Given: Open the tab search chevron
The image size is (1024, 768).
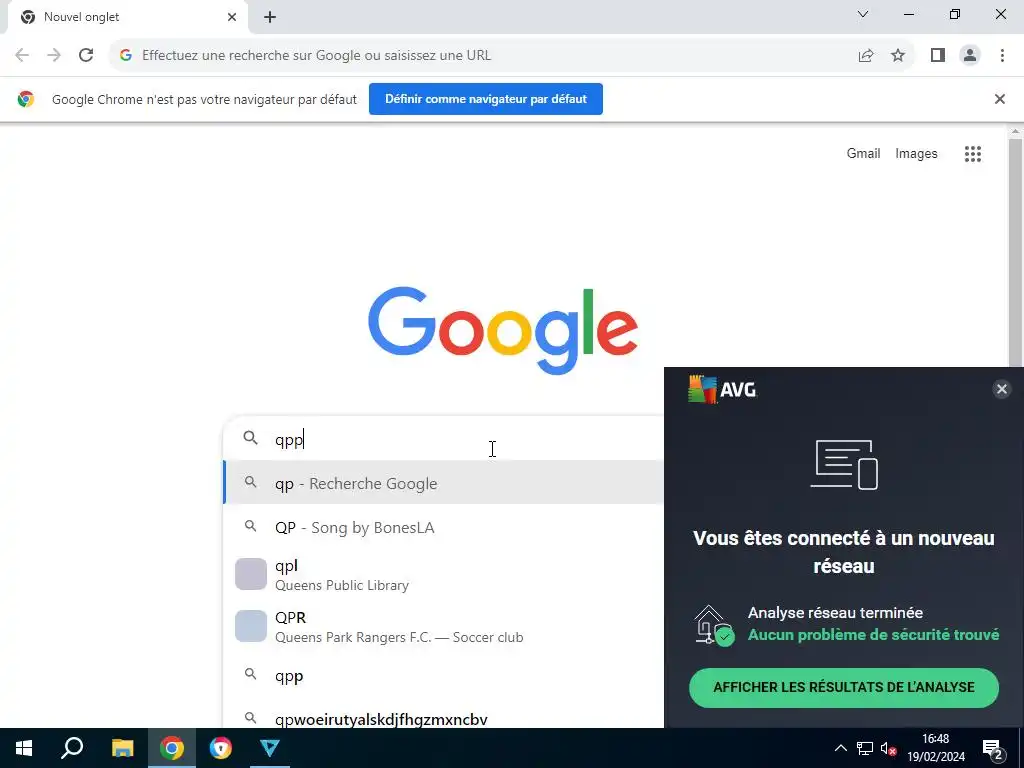Looking at the screenshot, I should (x=863, y=14).
